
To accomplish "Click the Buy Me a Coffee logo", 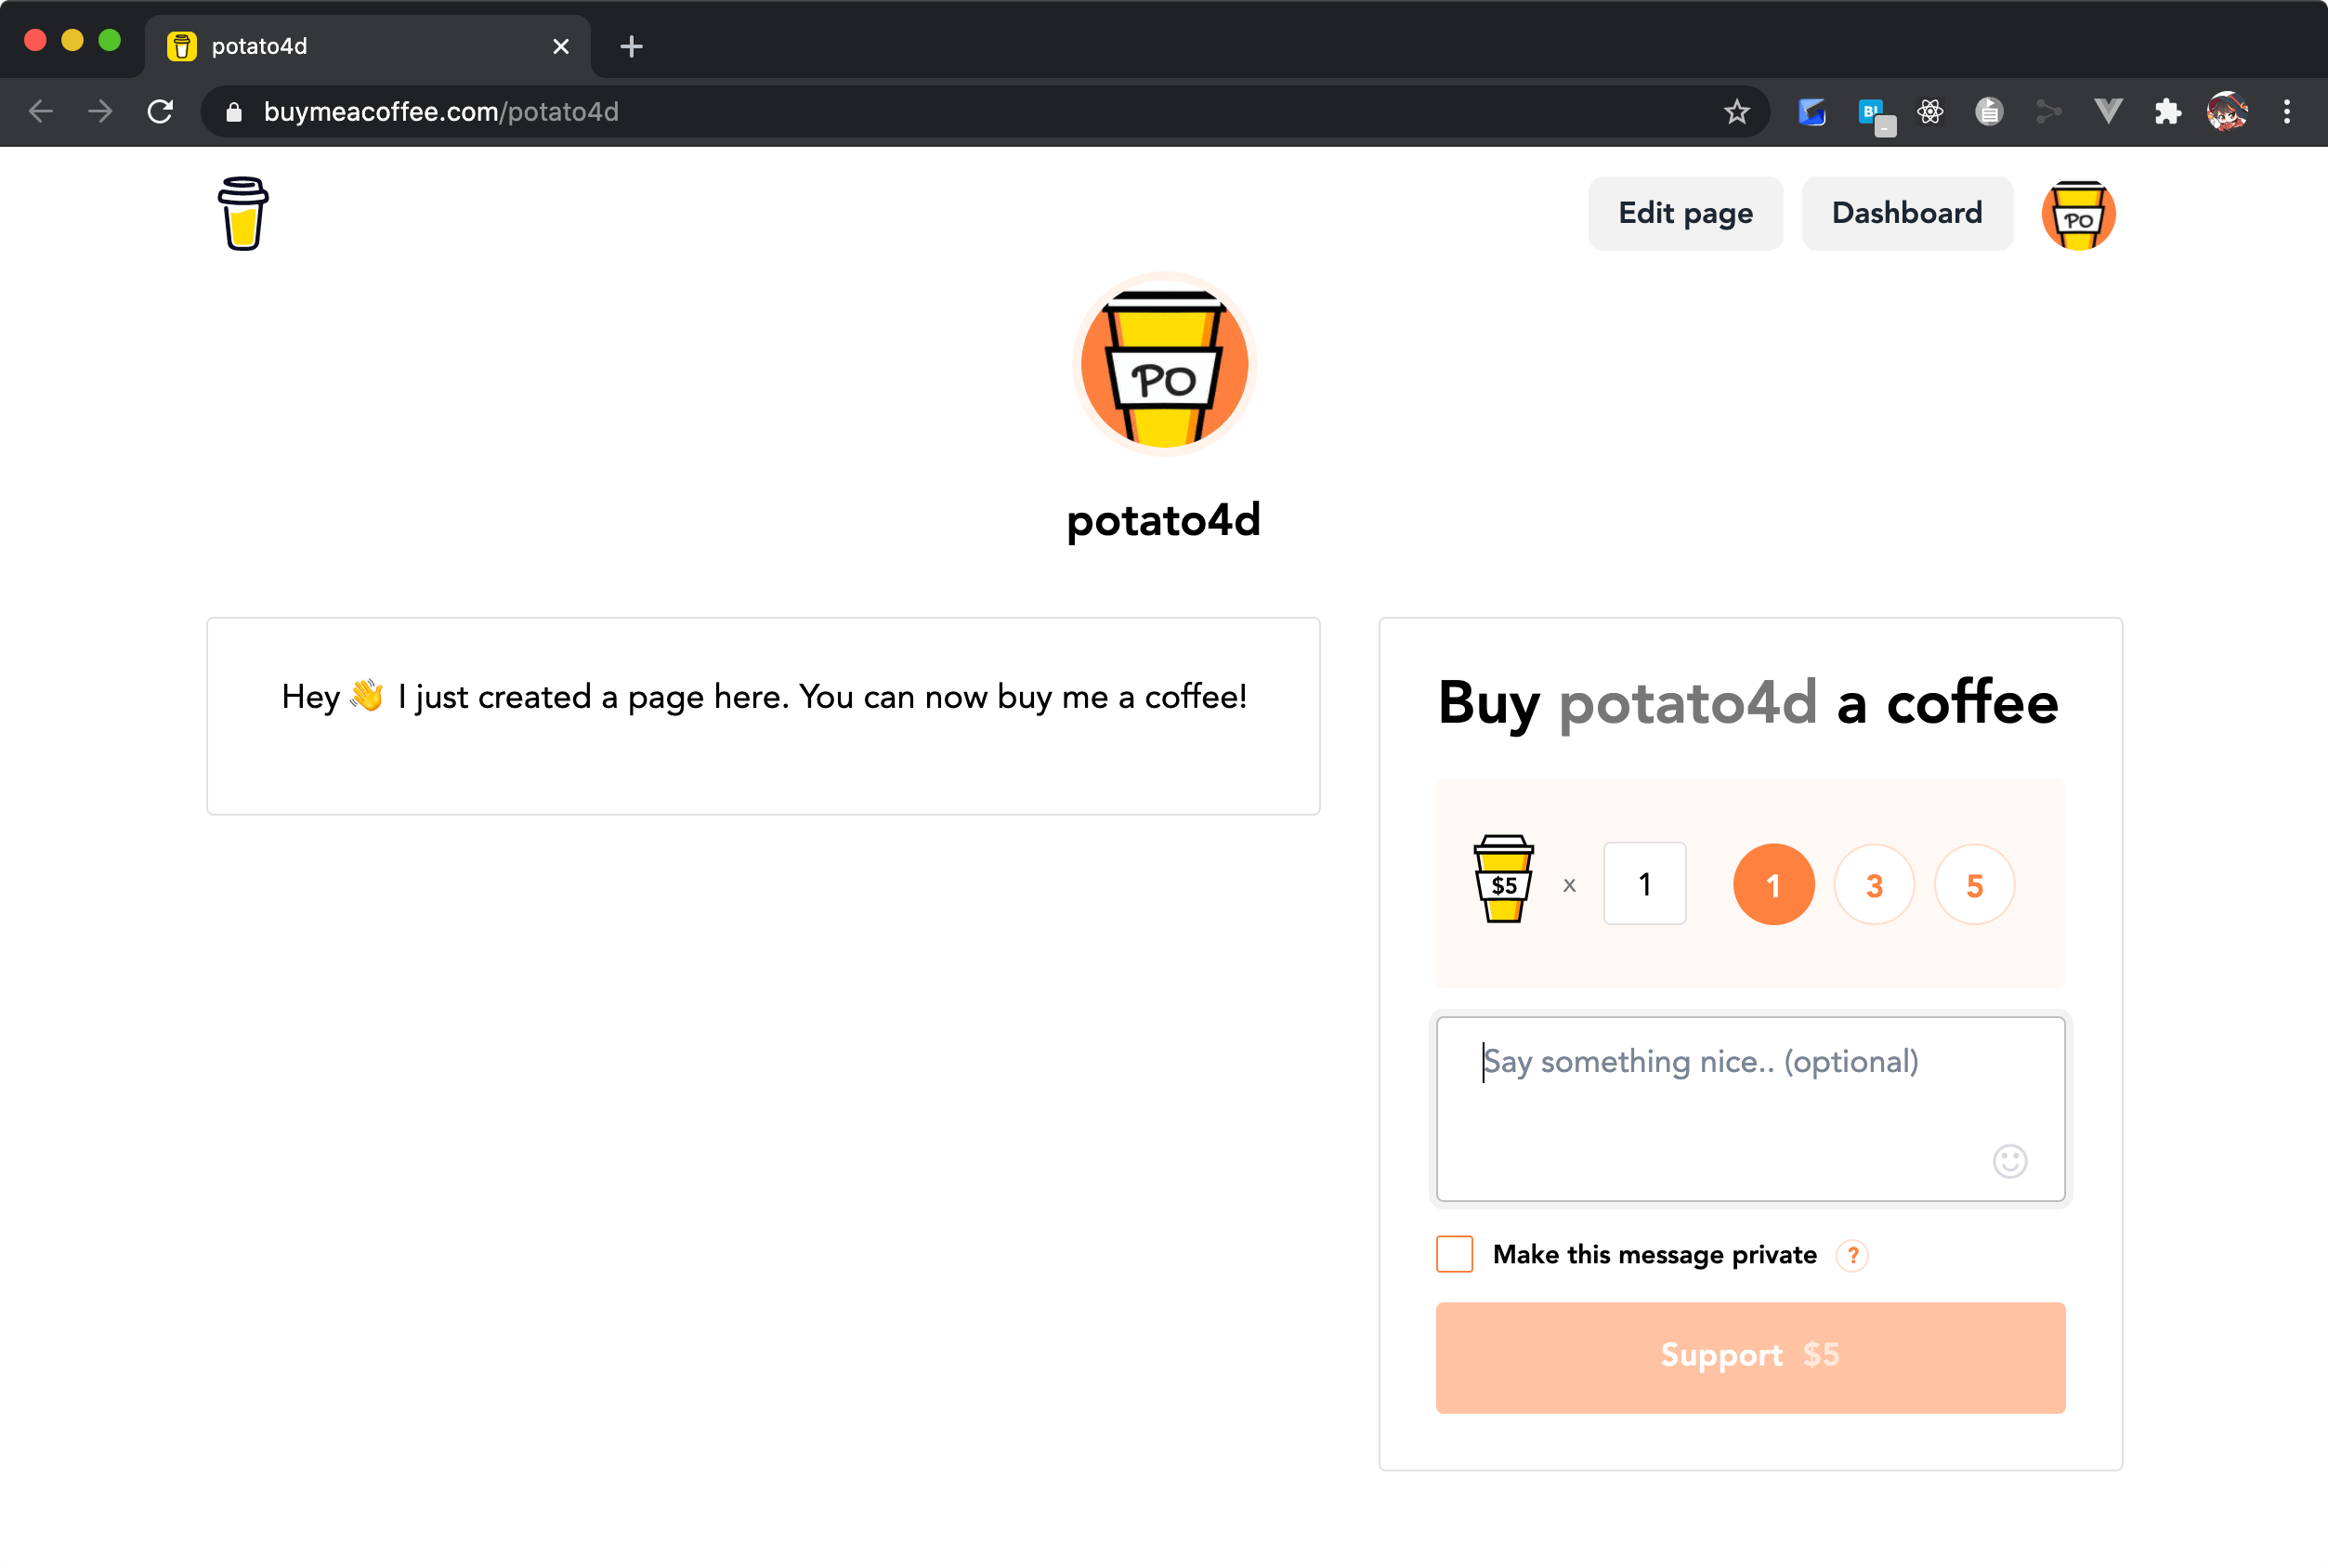I will coord(243,213).
